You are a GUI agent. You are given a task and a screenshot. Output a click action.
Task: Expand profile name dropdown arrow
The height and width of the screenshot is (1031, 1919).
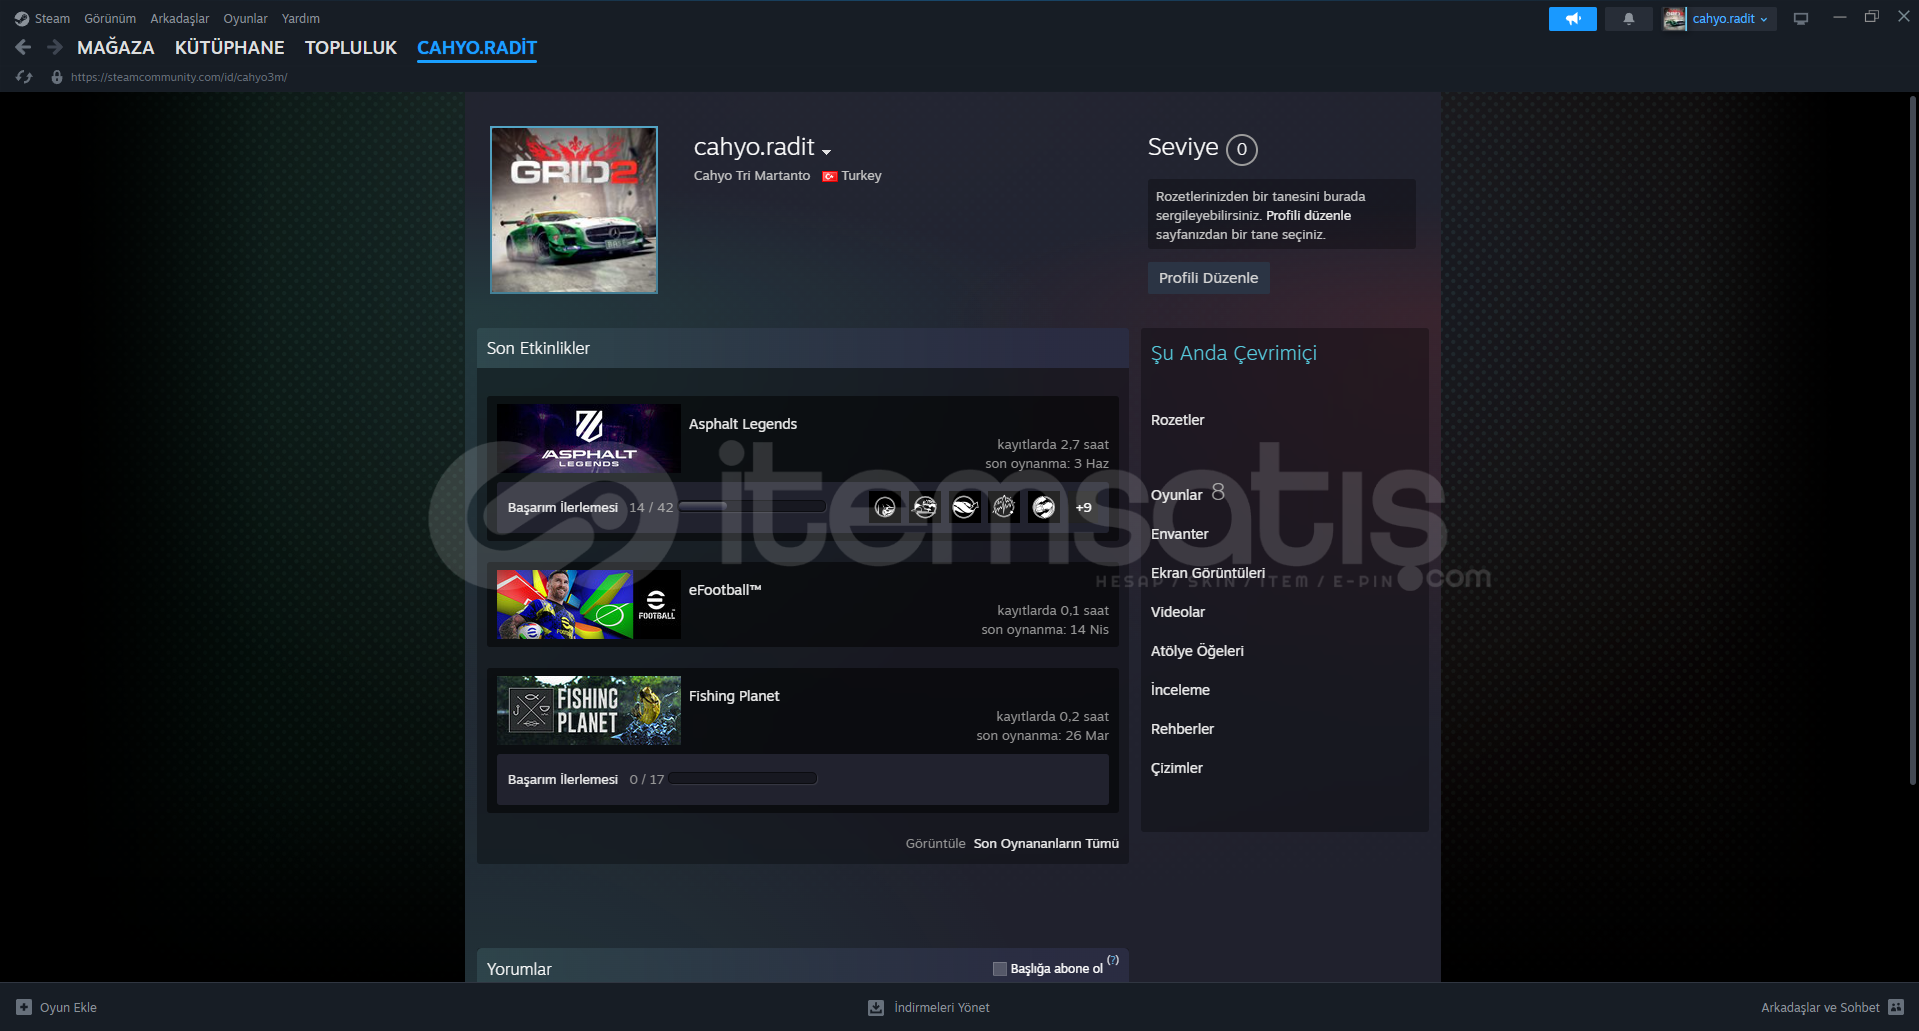[826, 152]
